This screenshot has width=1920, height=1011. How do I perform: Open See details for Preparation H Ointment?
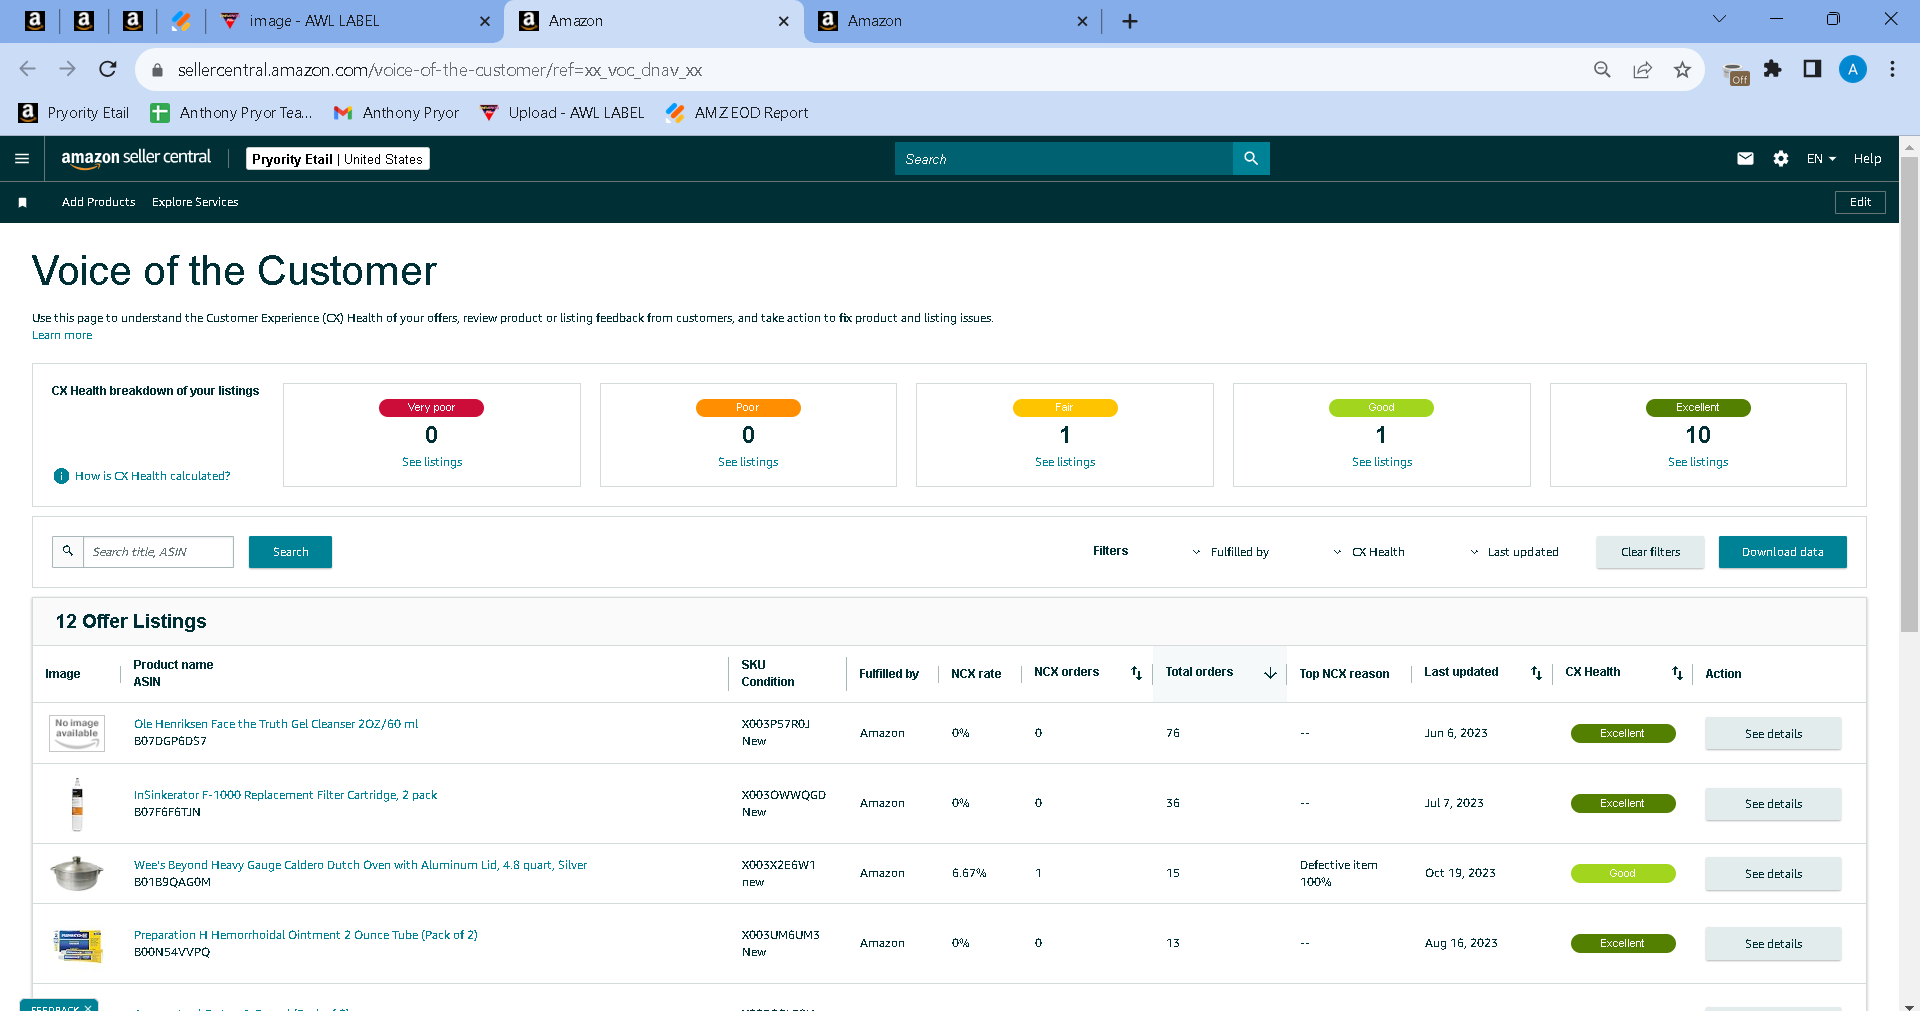coord(1773,944)
